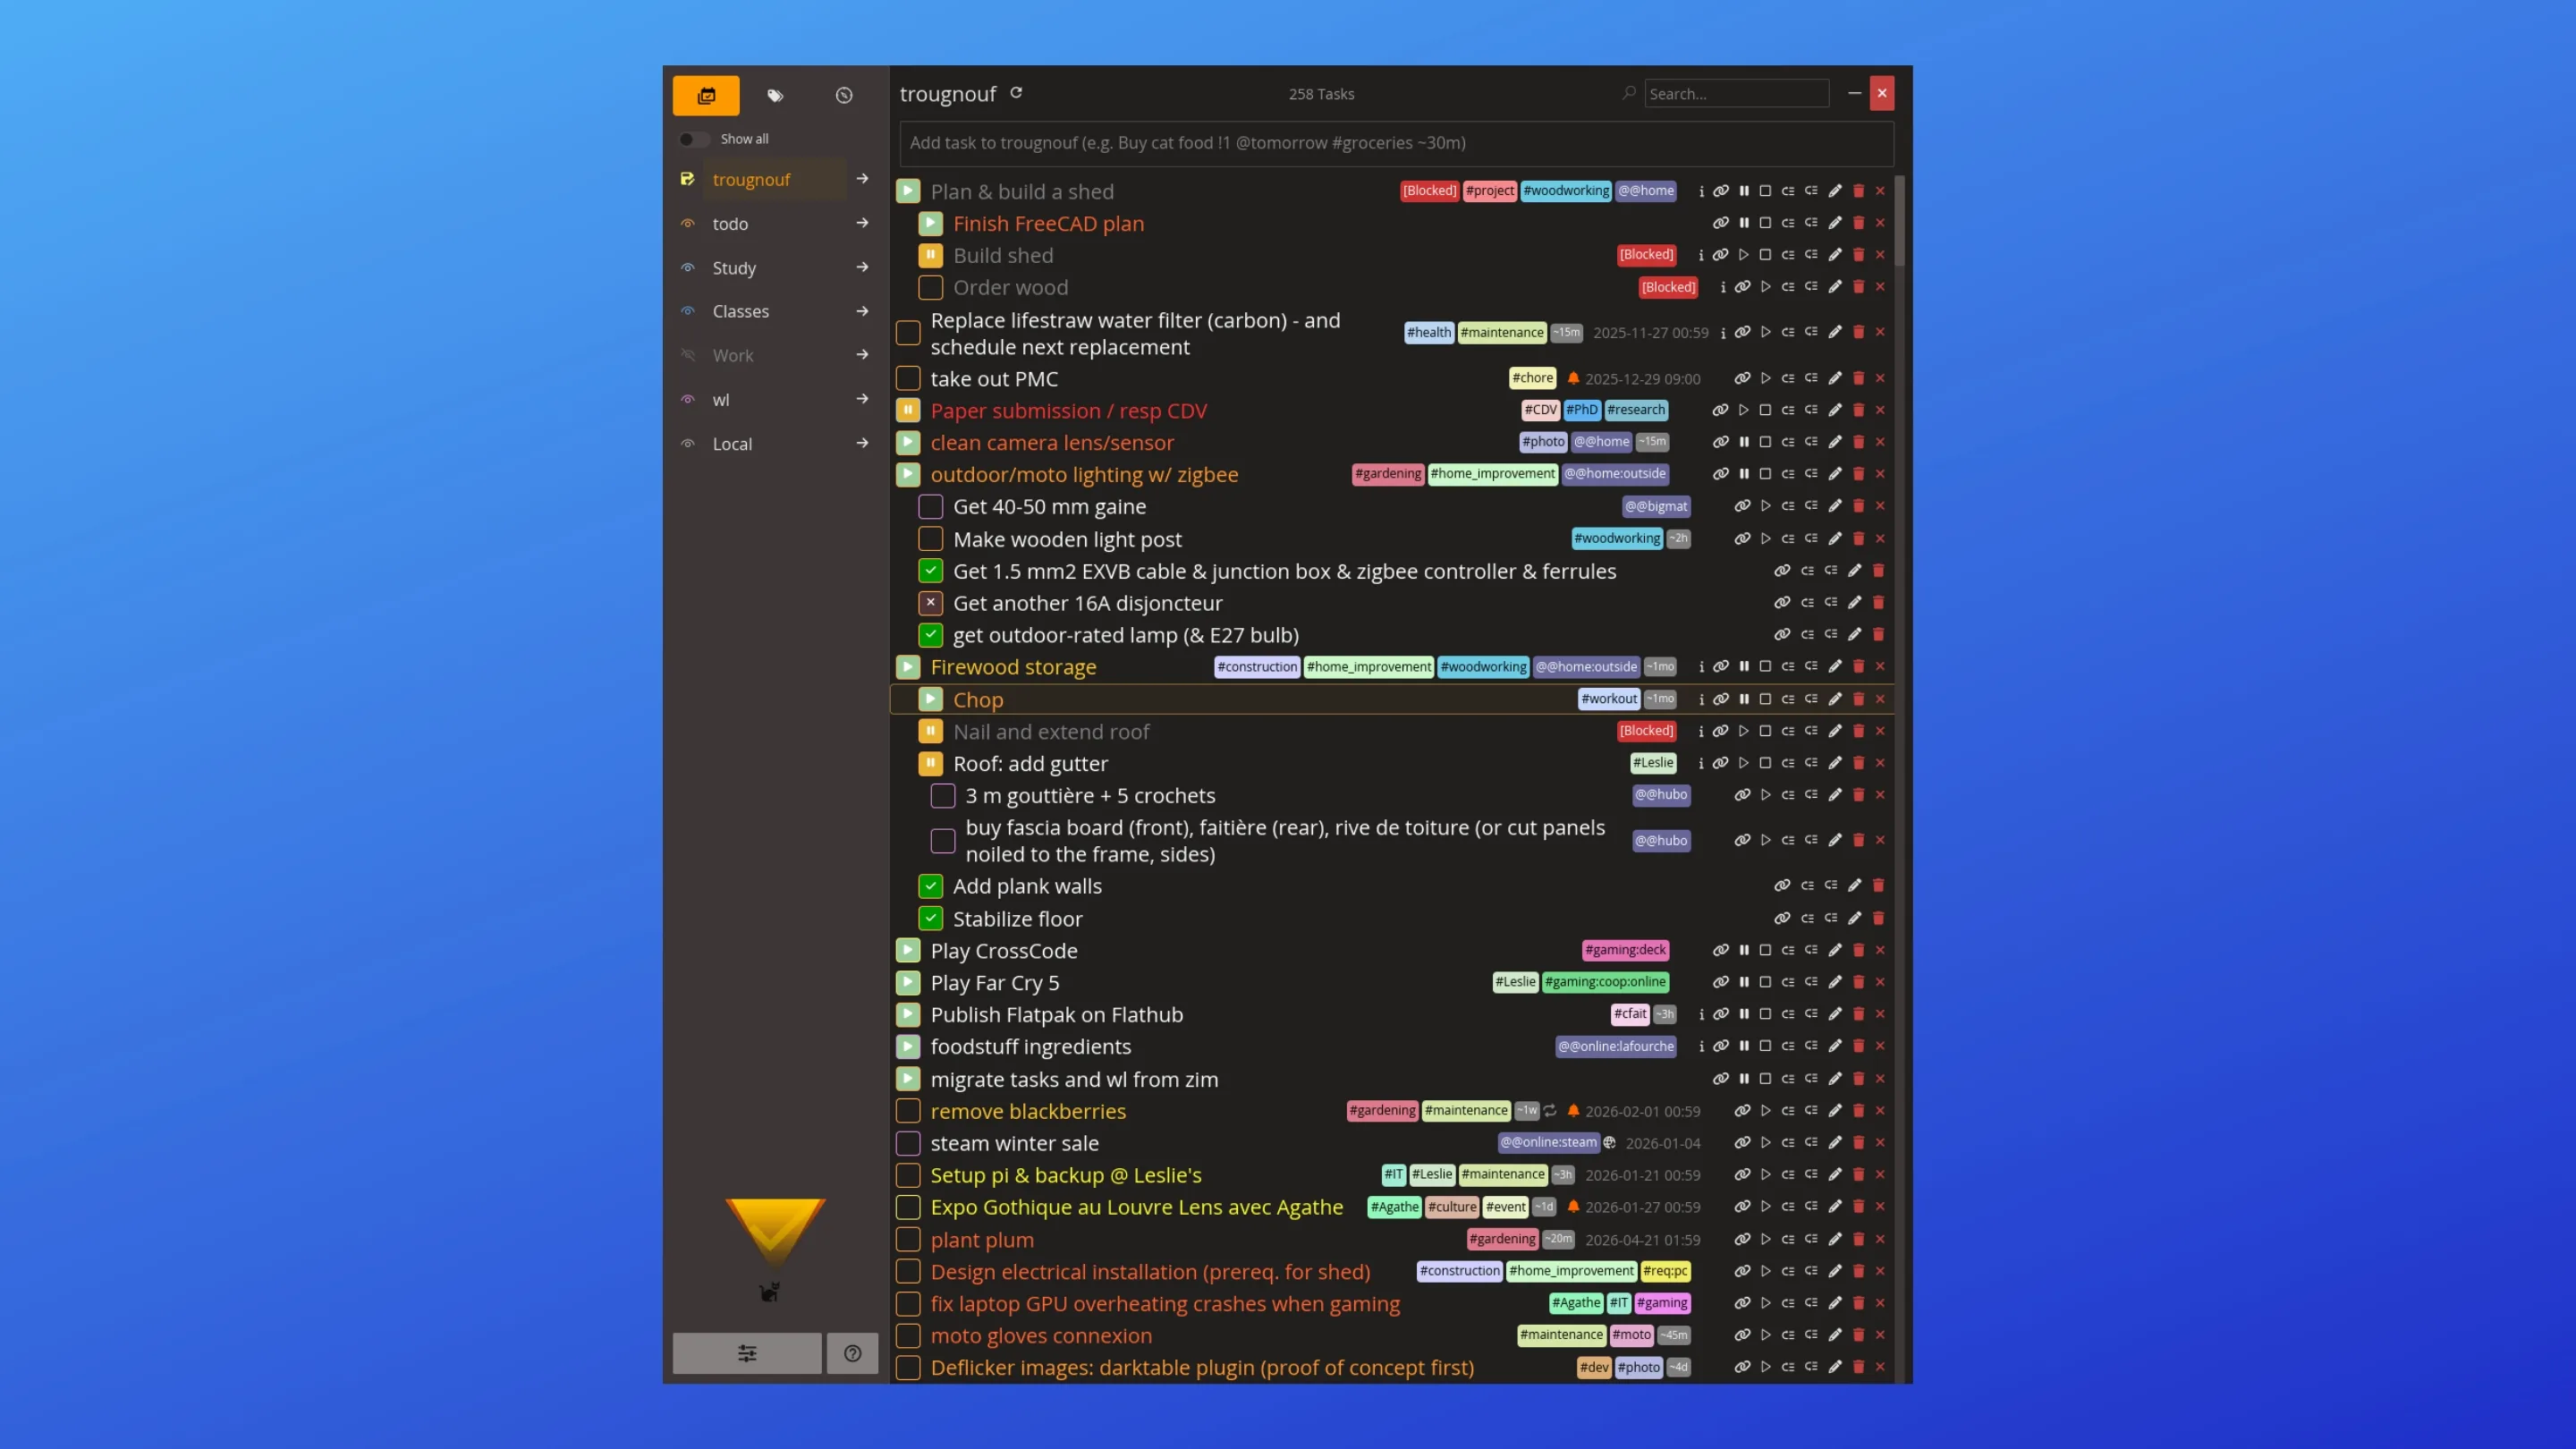The image size is (2576, 1449).
Task: Refresh the troubnouf task list
Action: coord(1016,93)
